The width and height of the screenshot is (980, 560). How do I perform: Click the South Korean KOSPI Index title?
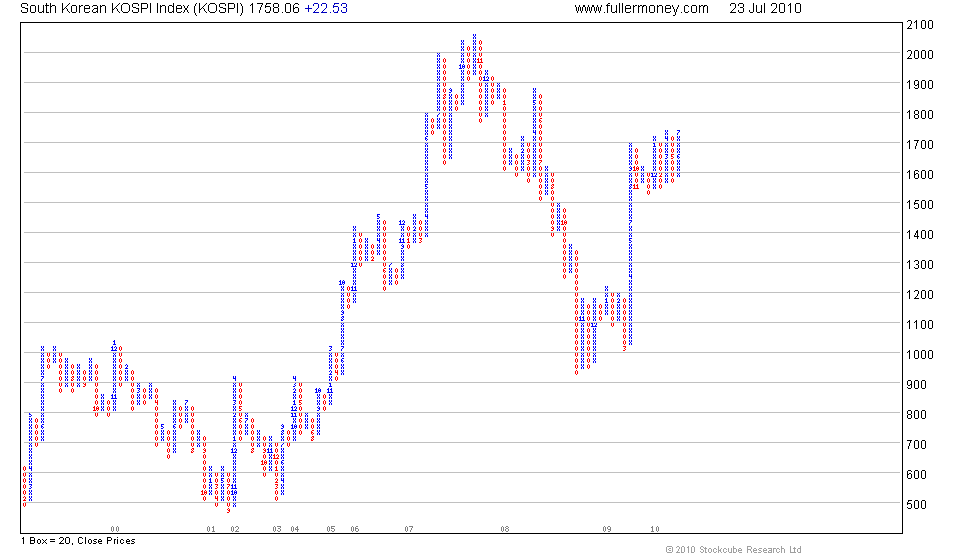(132, 9)
